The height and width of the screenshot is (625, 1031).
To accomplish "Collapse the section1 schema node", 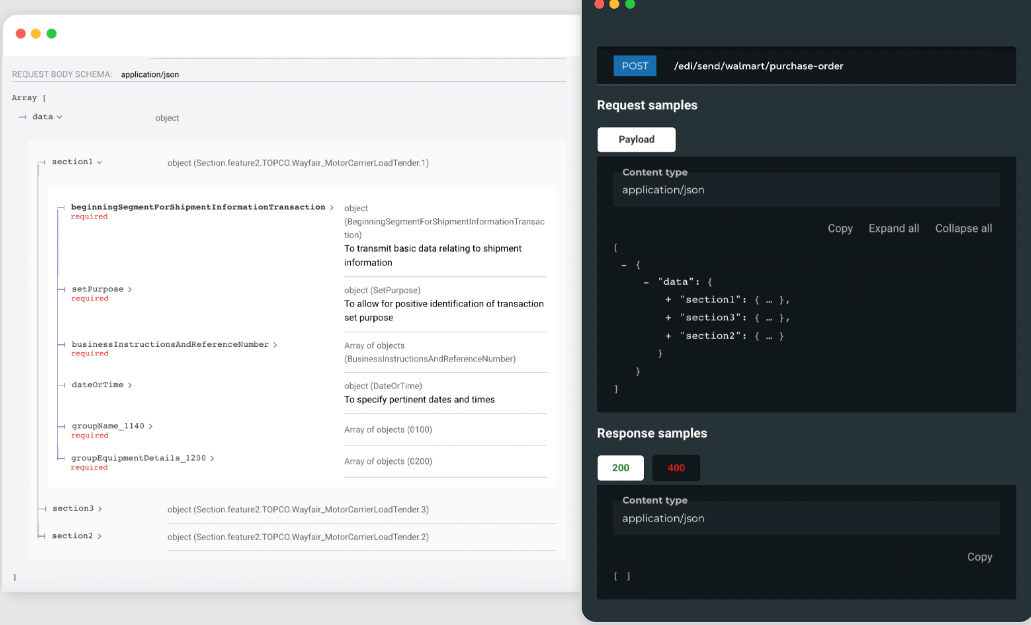I will 76,162.
